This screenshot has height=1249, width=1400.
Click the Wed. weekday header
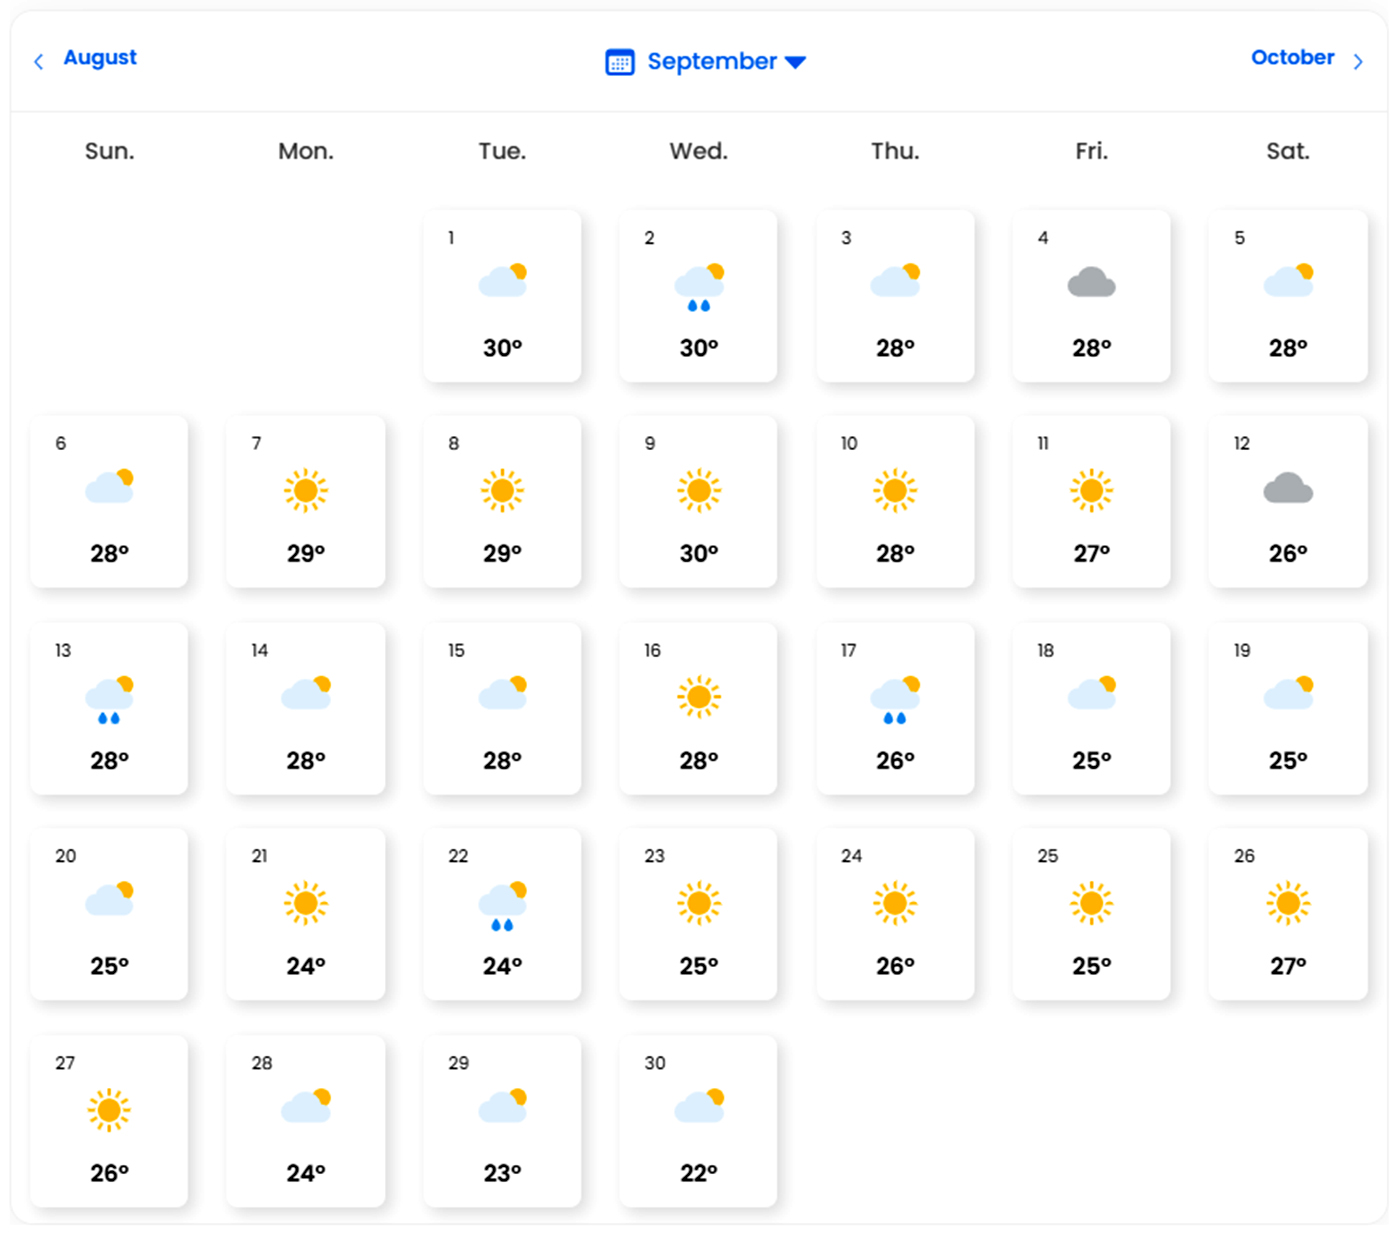699,151
